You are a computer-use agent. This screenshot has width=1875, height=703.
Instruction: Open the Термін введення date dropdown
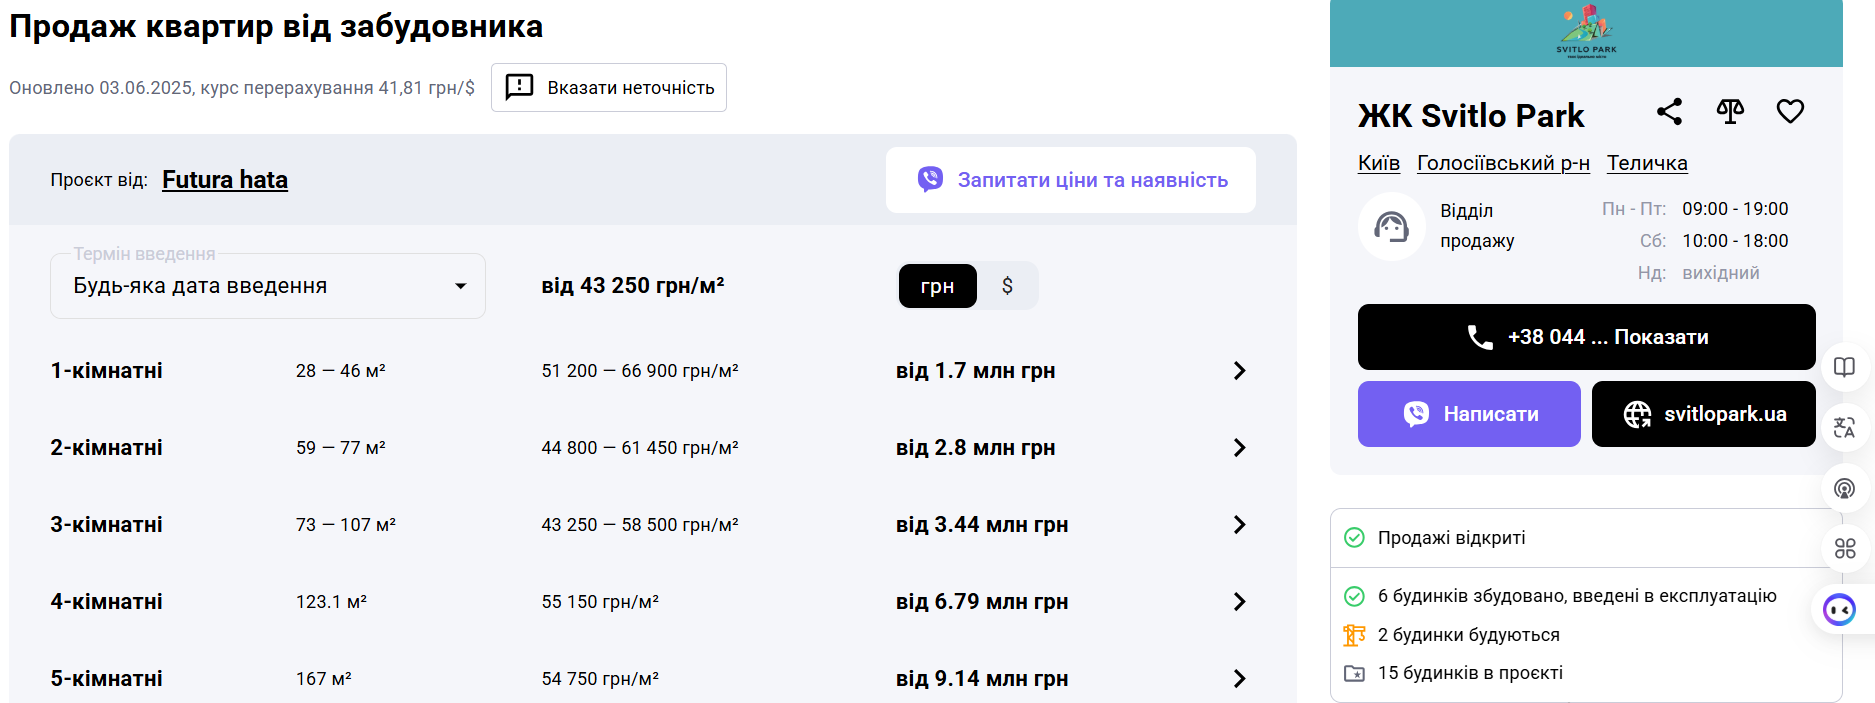point(267,286)
